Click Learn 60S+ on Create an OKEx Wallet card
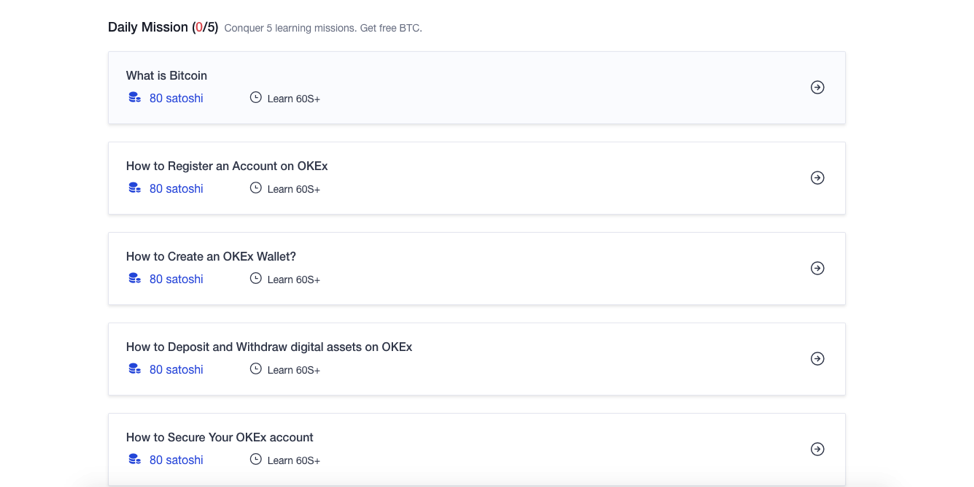Screen dimensions: 974x487 [293, 280]
